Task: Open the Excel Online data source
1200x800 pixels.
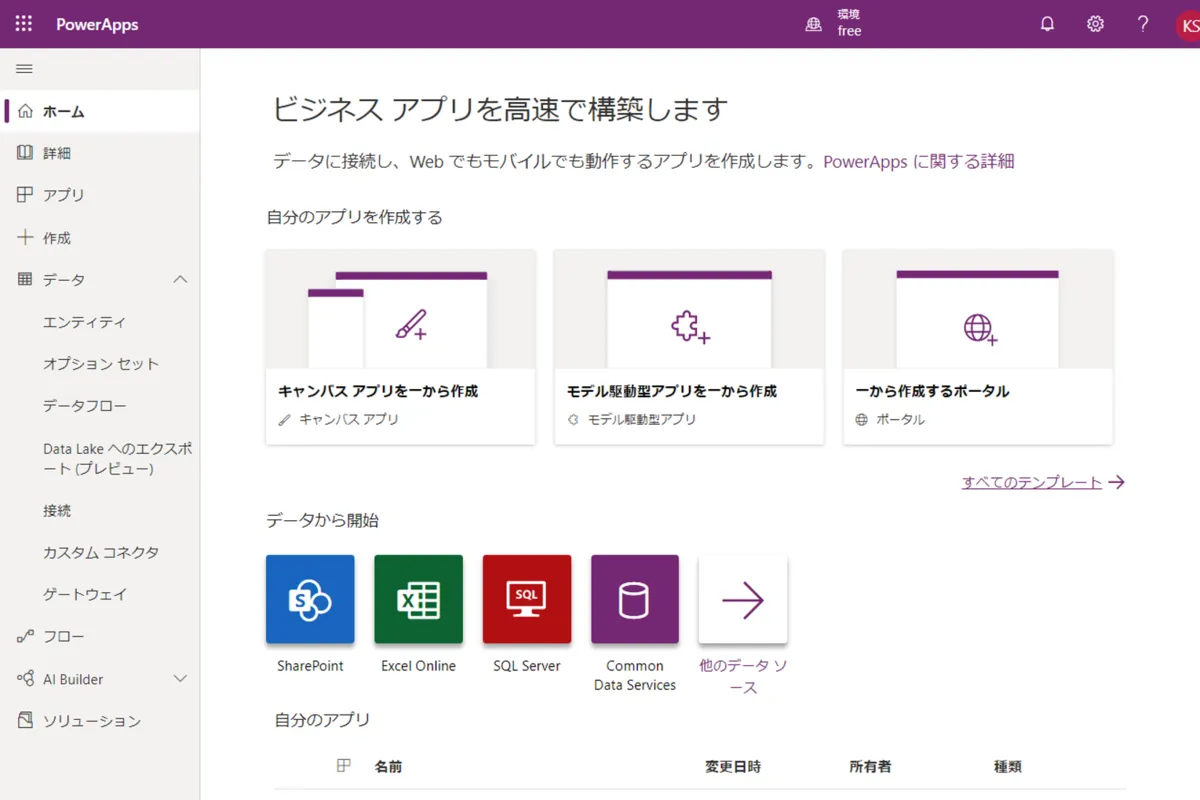Action: [x=418, y=599]
